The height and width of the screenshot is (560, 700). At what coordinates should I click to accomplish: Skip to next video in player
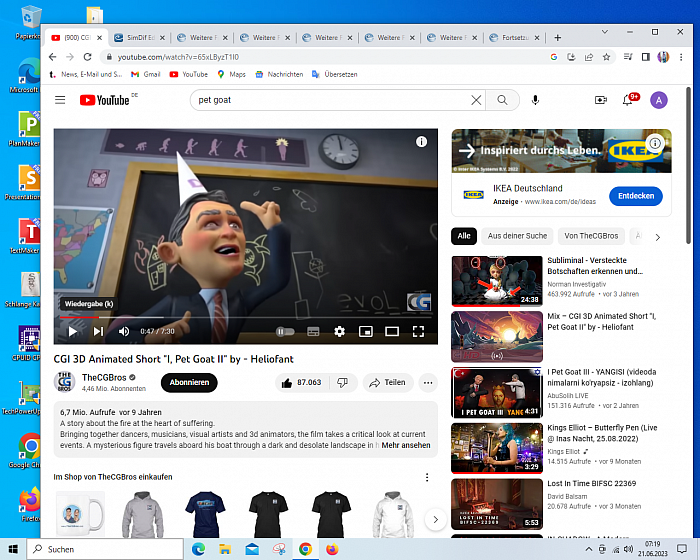(x=98, y=331)
